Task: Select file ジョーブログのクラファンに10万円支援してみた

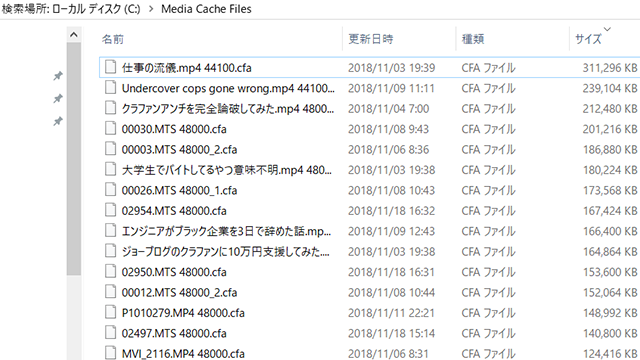Action: pyautogui.click(x=225, y=251)
